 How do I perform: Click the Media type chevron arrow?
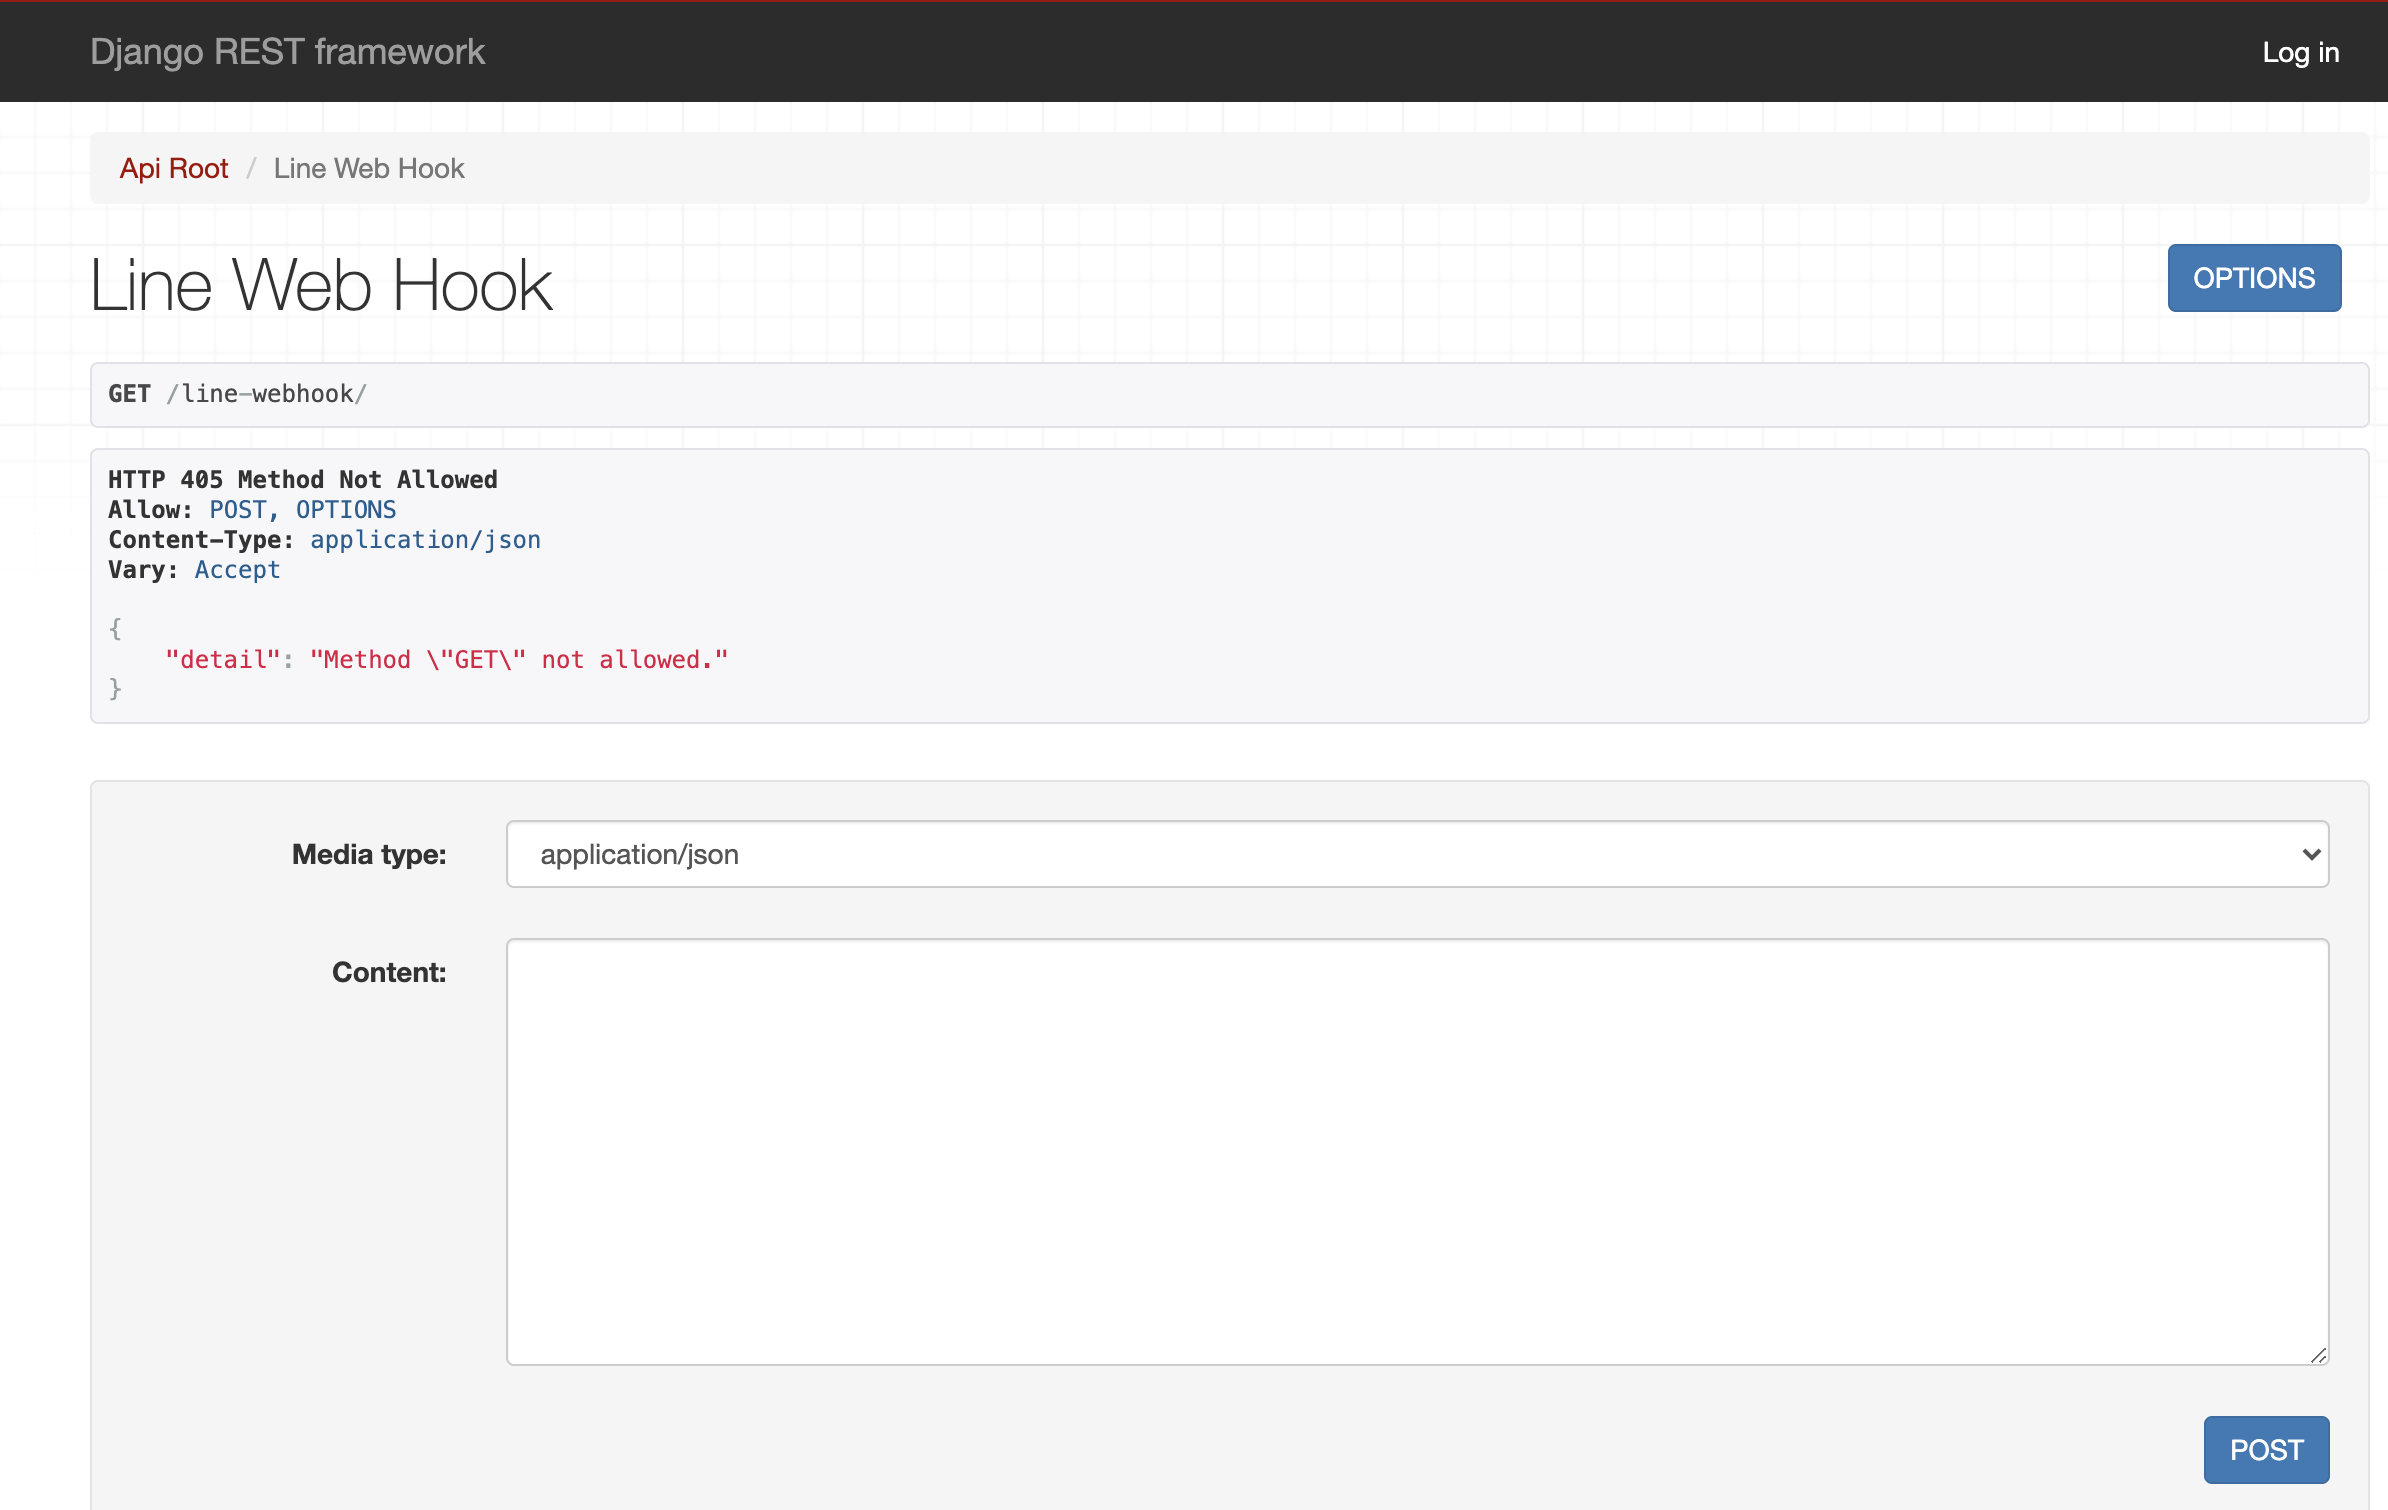pos(2310,854)
